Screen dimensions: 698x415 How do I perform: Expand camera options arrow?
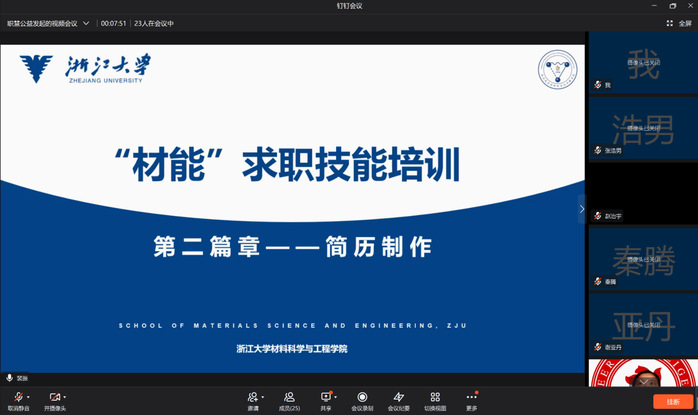66,396
